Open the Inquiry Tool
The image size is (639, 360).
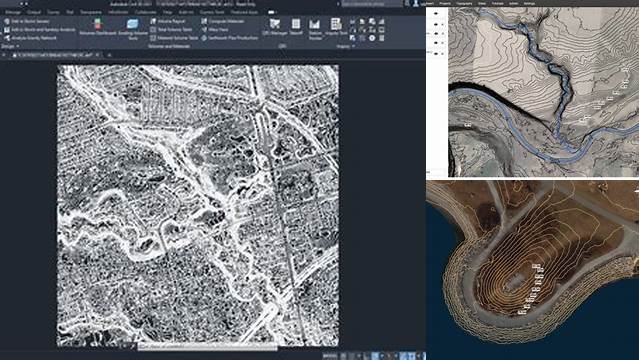pos(336,27)
